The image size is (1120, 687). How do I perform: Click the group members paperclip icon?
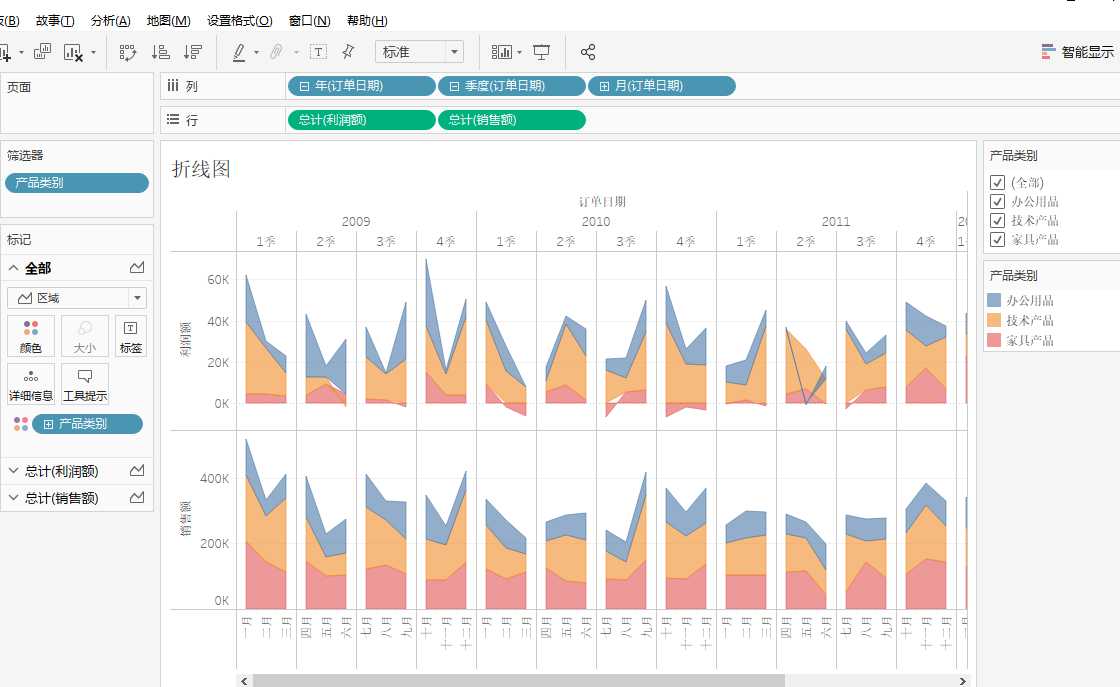pos(276,52)
